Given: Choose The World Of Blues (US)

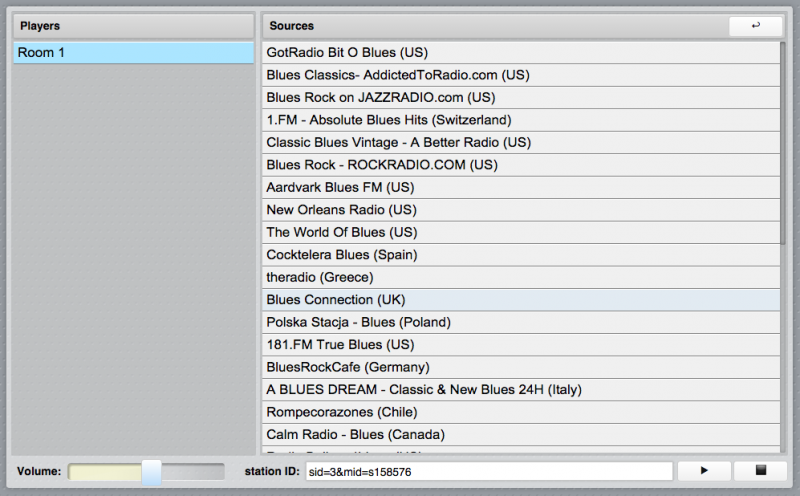Looking at the screenshot, I should [521, 232].
